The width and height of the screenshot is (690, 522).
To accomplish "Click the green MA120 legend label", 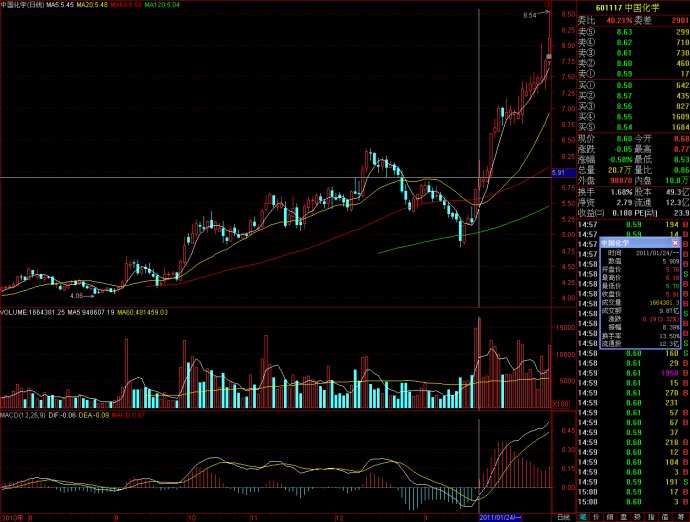I will [x=162, y=6].
